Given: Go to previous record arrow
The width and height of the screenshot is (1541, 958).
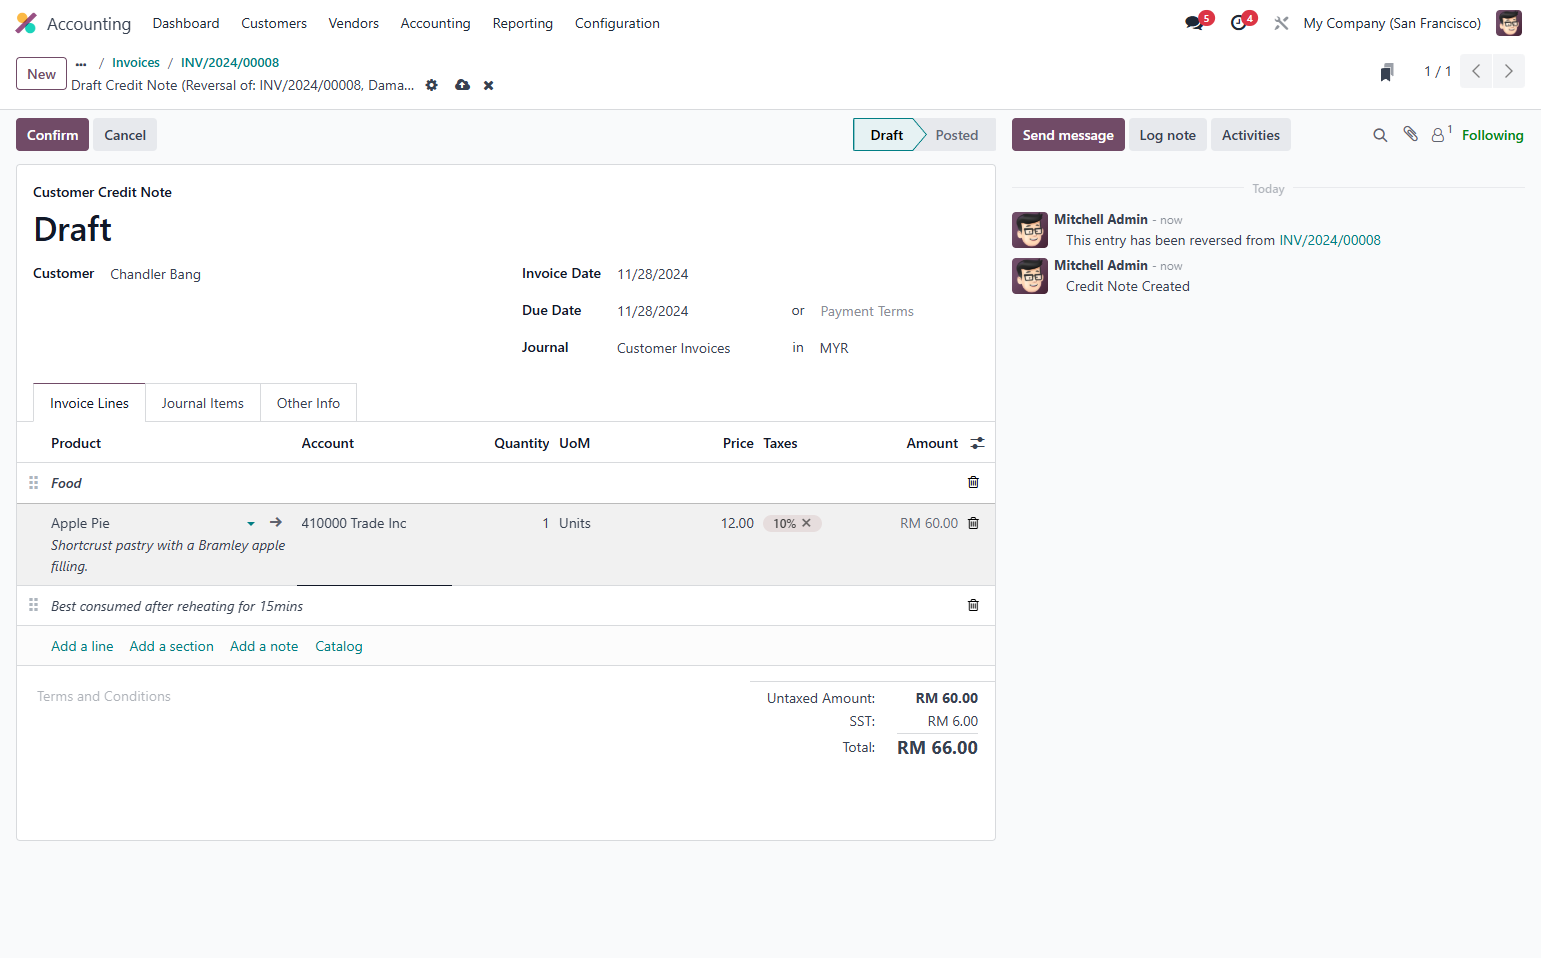Looking at the screenshot, I should tap(1476, 71).
